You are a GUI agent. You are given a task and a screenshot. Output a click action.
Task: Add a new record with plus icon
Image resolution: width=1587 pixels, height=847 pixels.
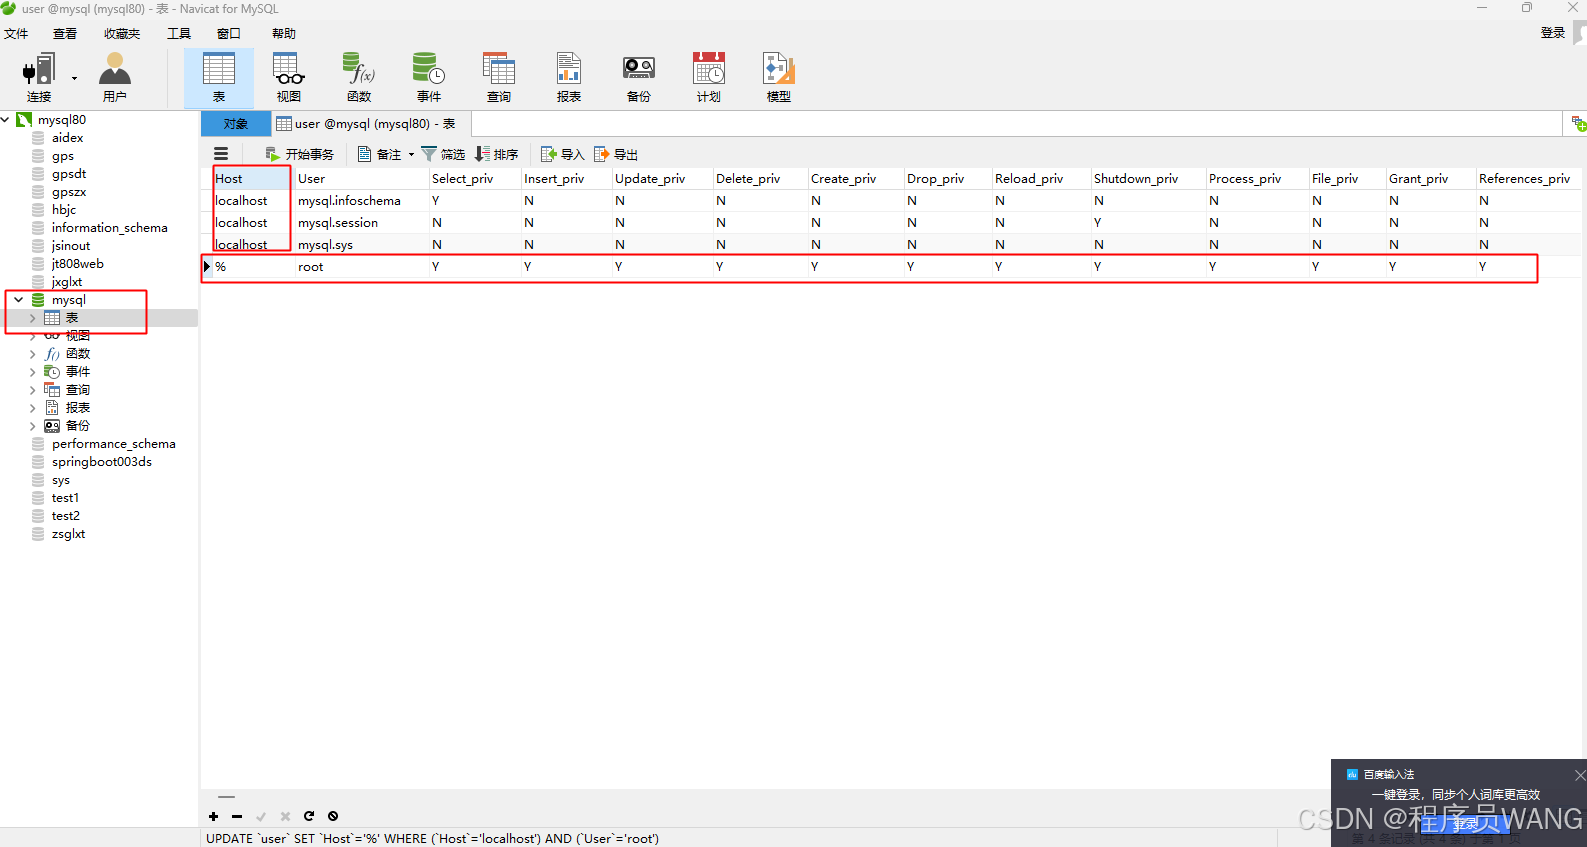[x=213, y=816]
